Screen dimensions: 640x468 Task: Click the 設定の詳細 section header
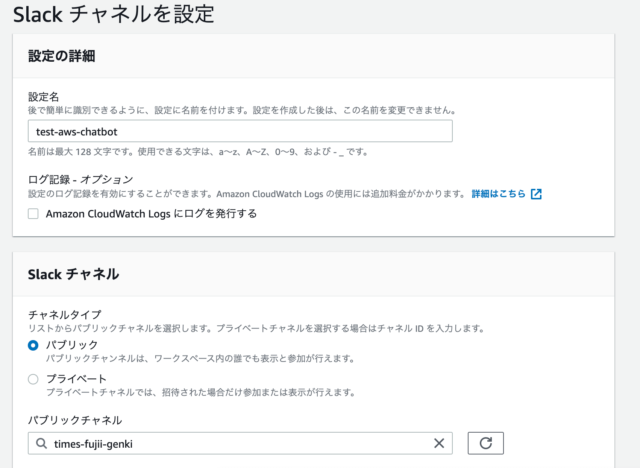68,57
